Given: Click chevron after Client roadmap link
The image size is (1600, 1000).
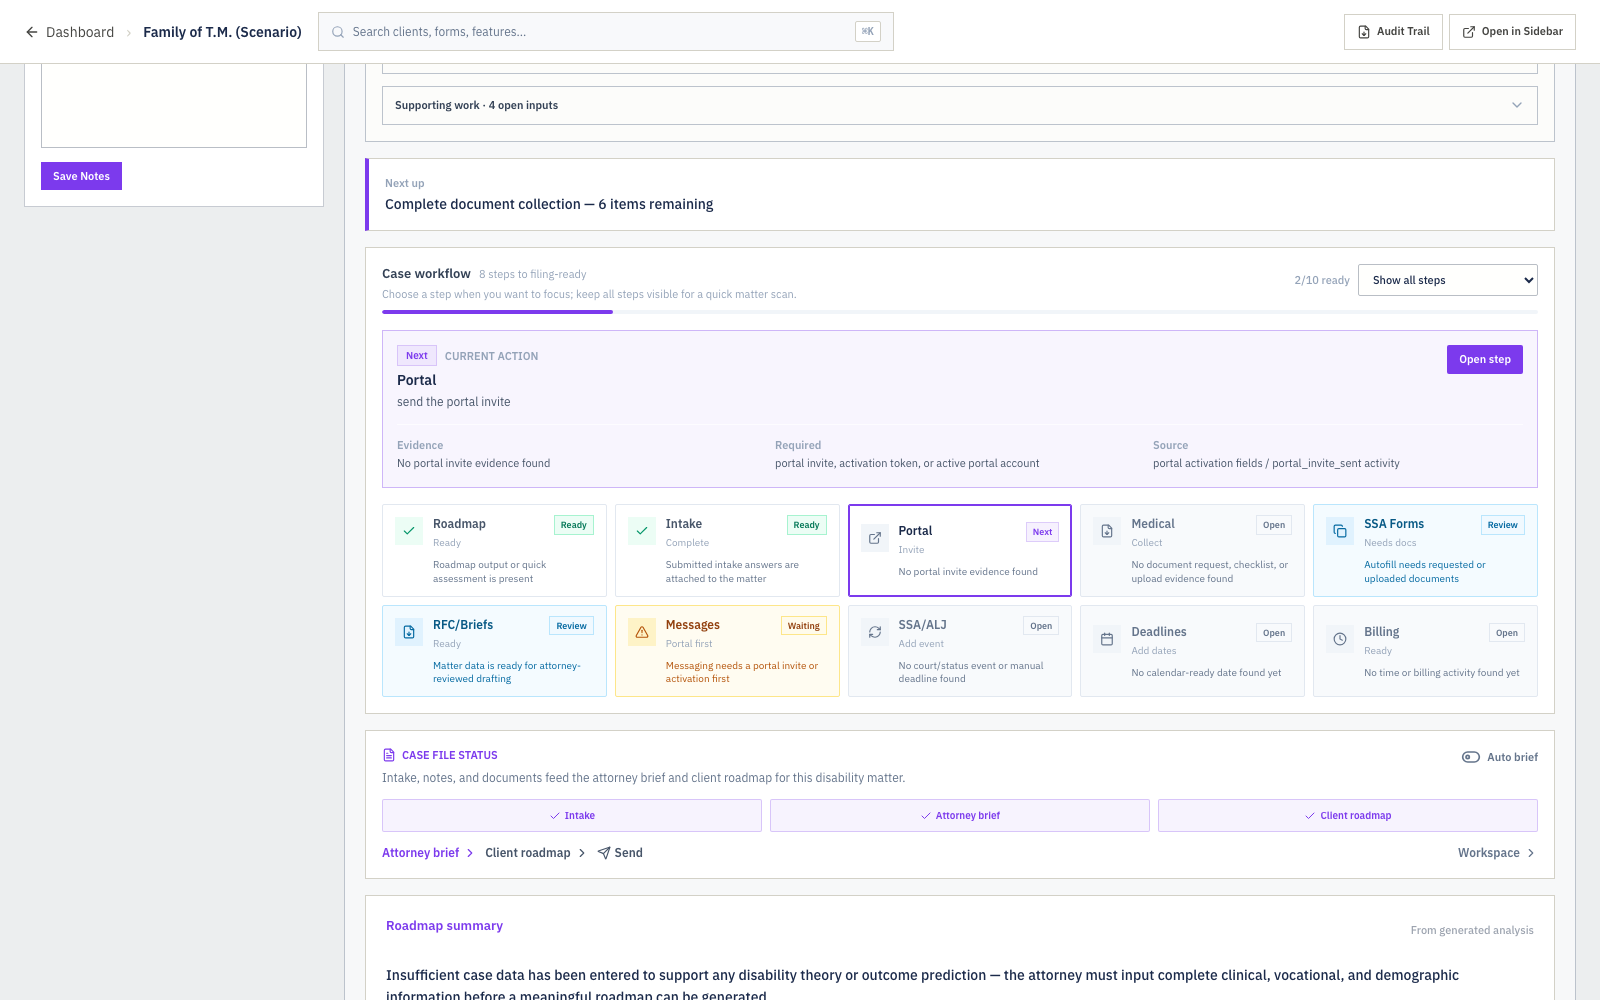Looking at the screenshot, I should coord(582,853).
